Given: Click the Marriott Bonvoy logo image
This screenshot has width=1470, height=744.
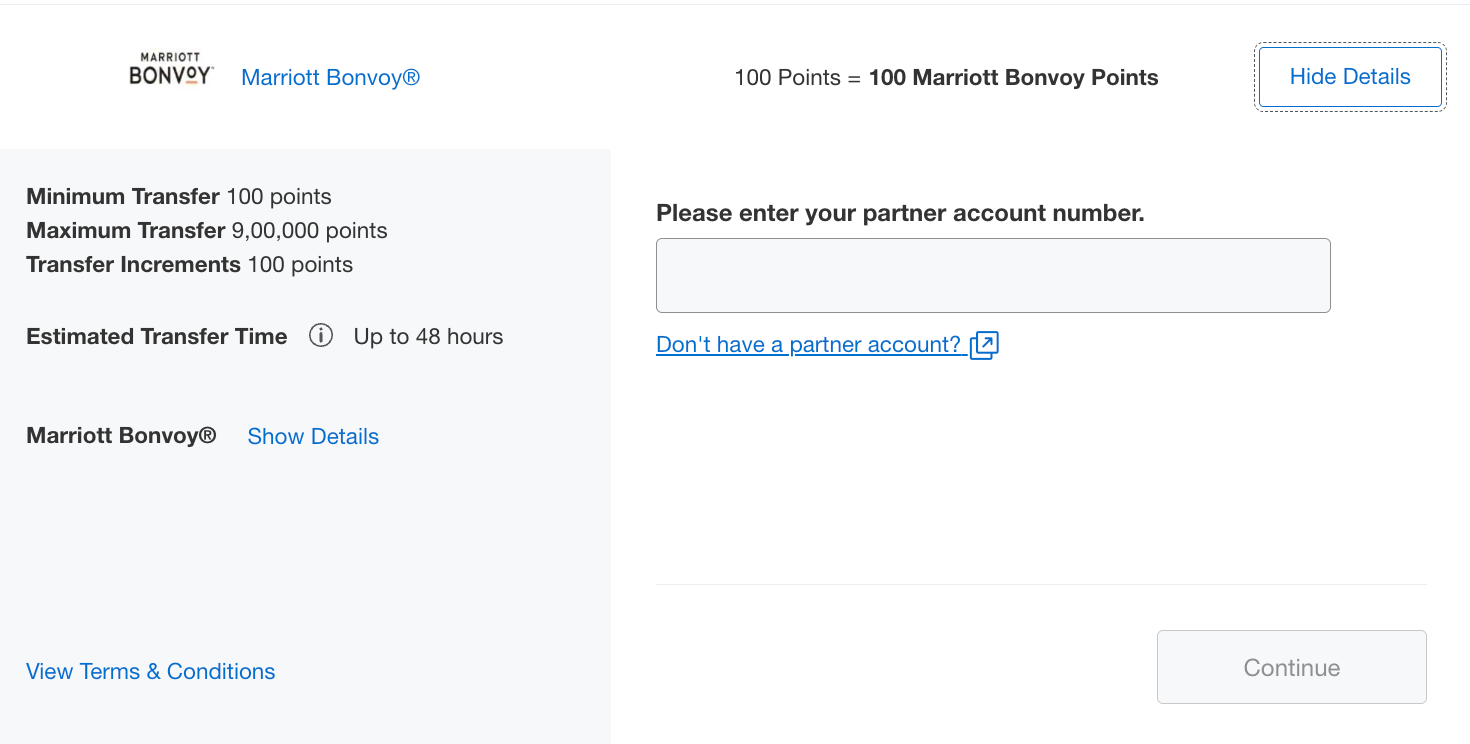Looking at the screenshot, I should 171,70.
